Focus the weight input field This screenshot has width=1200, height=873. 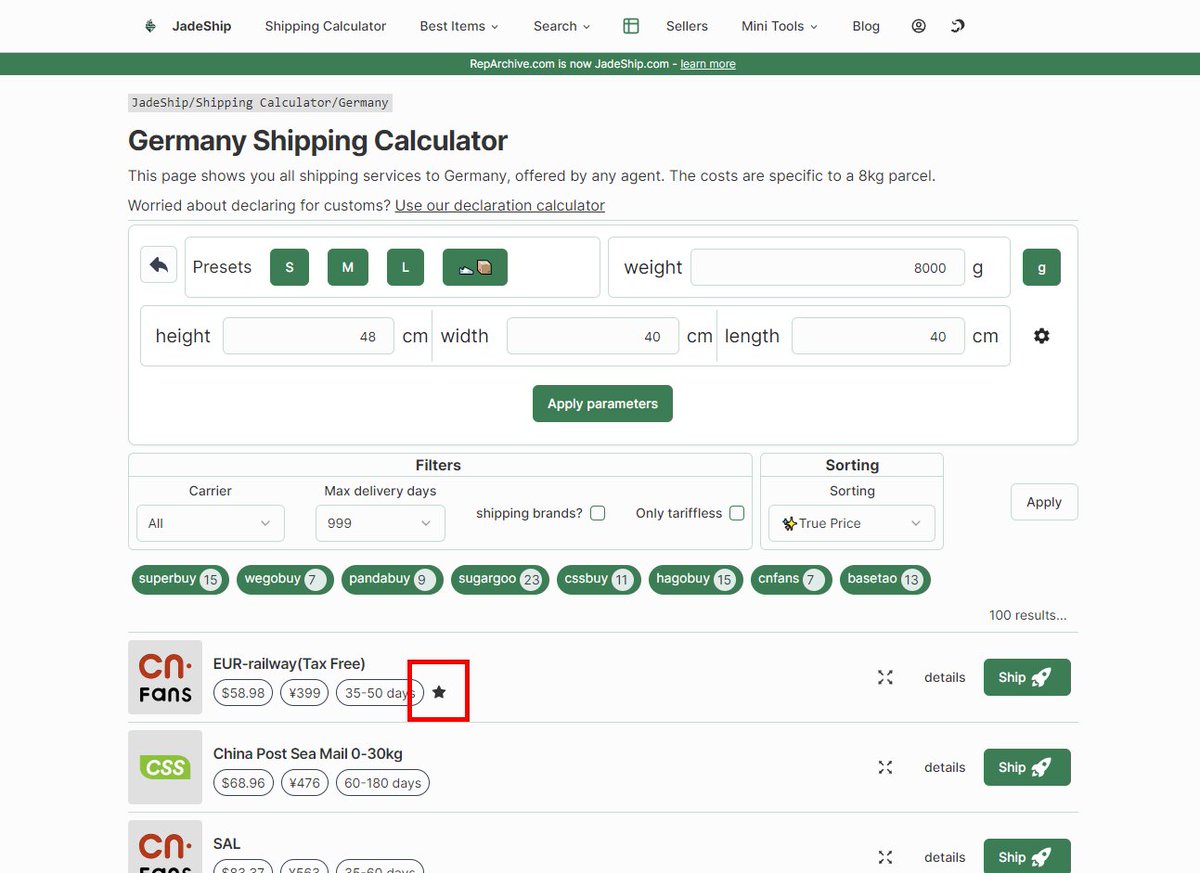pyautogui.click(x=827, y=267)
